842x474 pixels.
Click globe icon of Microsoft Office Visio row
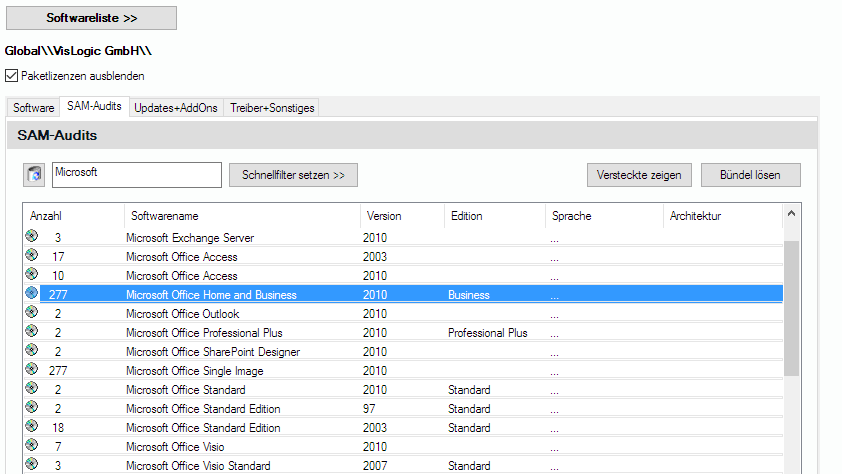(x=32, y=445)
